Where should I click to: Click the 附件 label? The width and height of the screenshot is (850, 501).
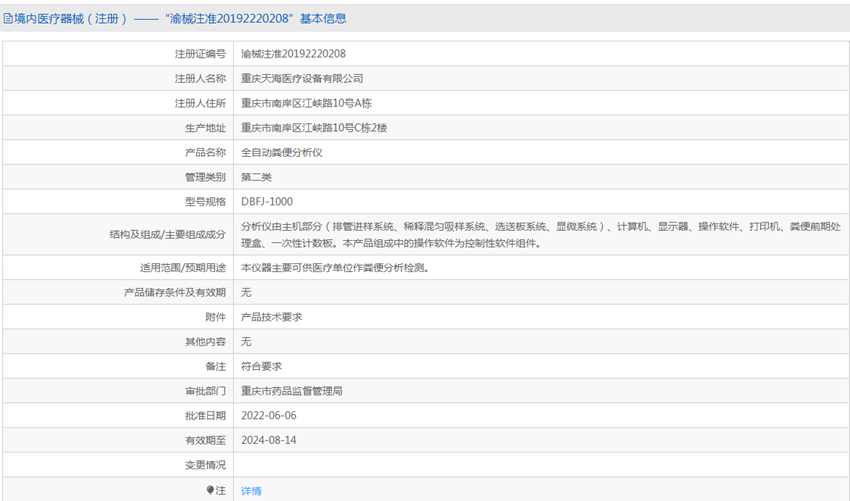(x=216, y=317)
